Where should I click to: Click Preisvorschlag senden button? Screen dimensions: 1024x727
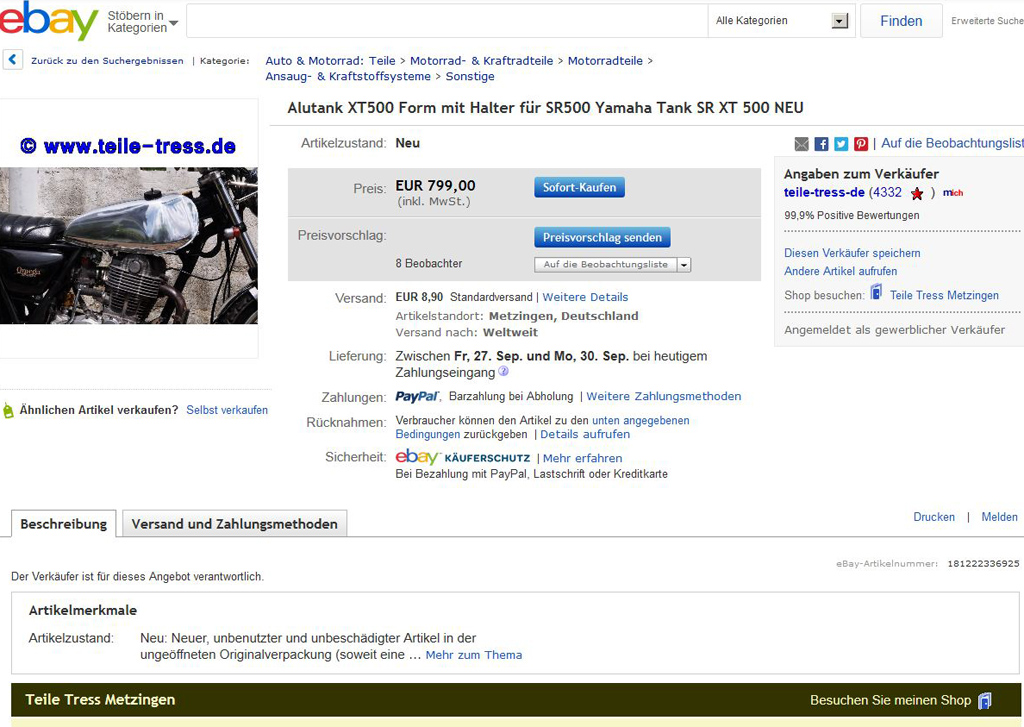pos(602,238)
